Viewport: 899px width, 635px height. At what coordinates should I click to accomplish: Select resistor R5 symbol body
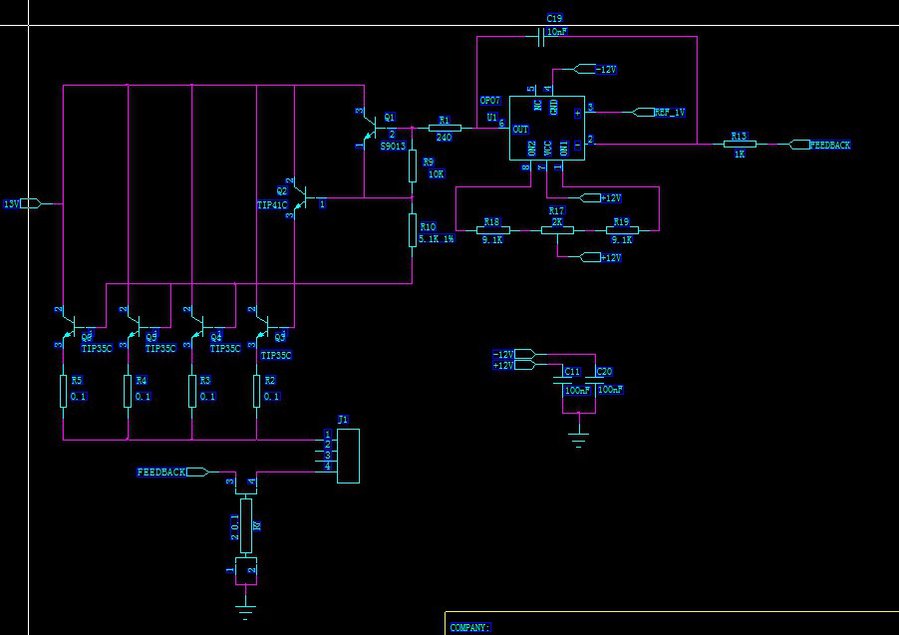tap(63, 392)
